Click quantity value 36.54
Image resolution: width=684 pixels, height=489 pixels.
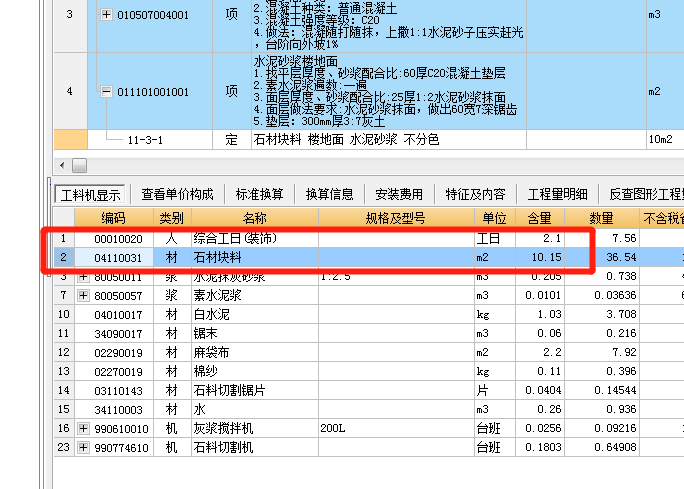pyautogui.click(x=602, y=257)
